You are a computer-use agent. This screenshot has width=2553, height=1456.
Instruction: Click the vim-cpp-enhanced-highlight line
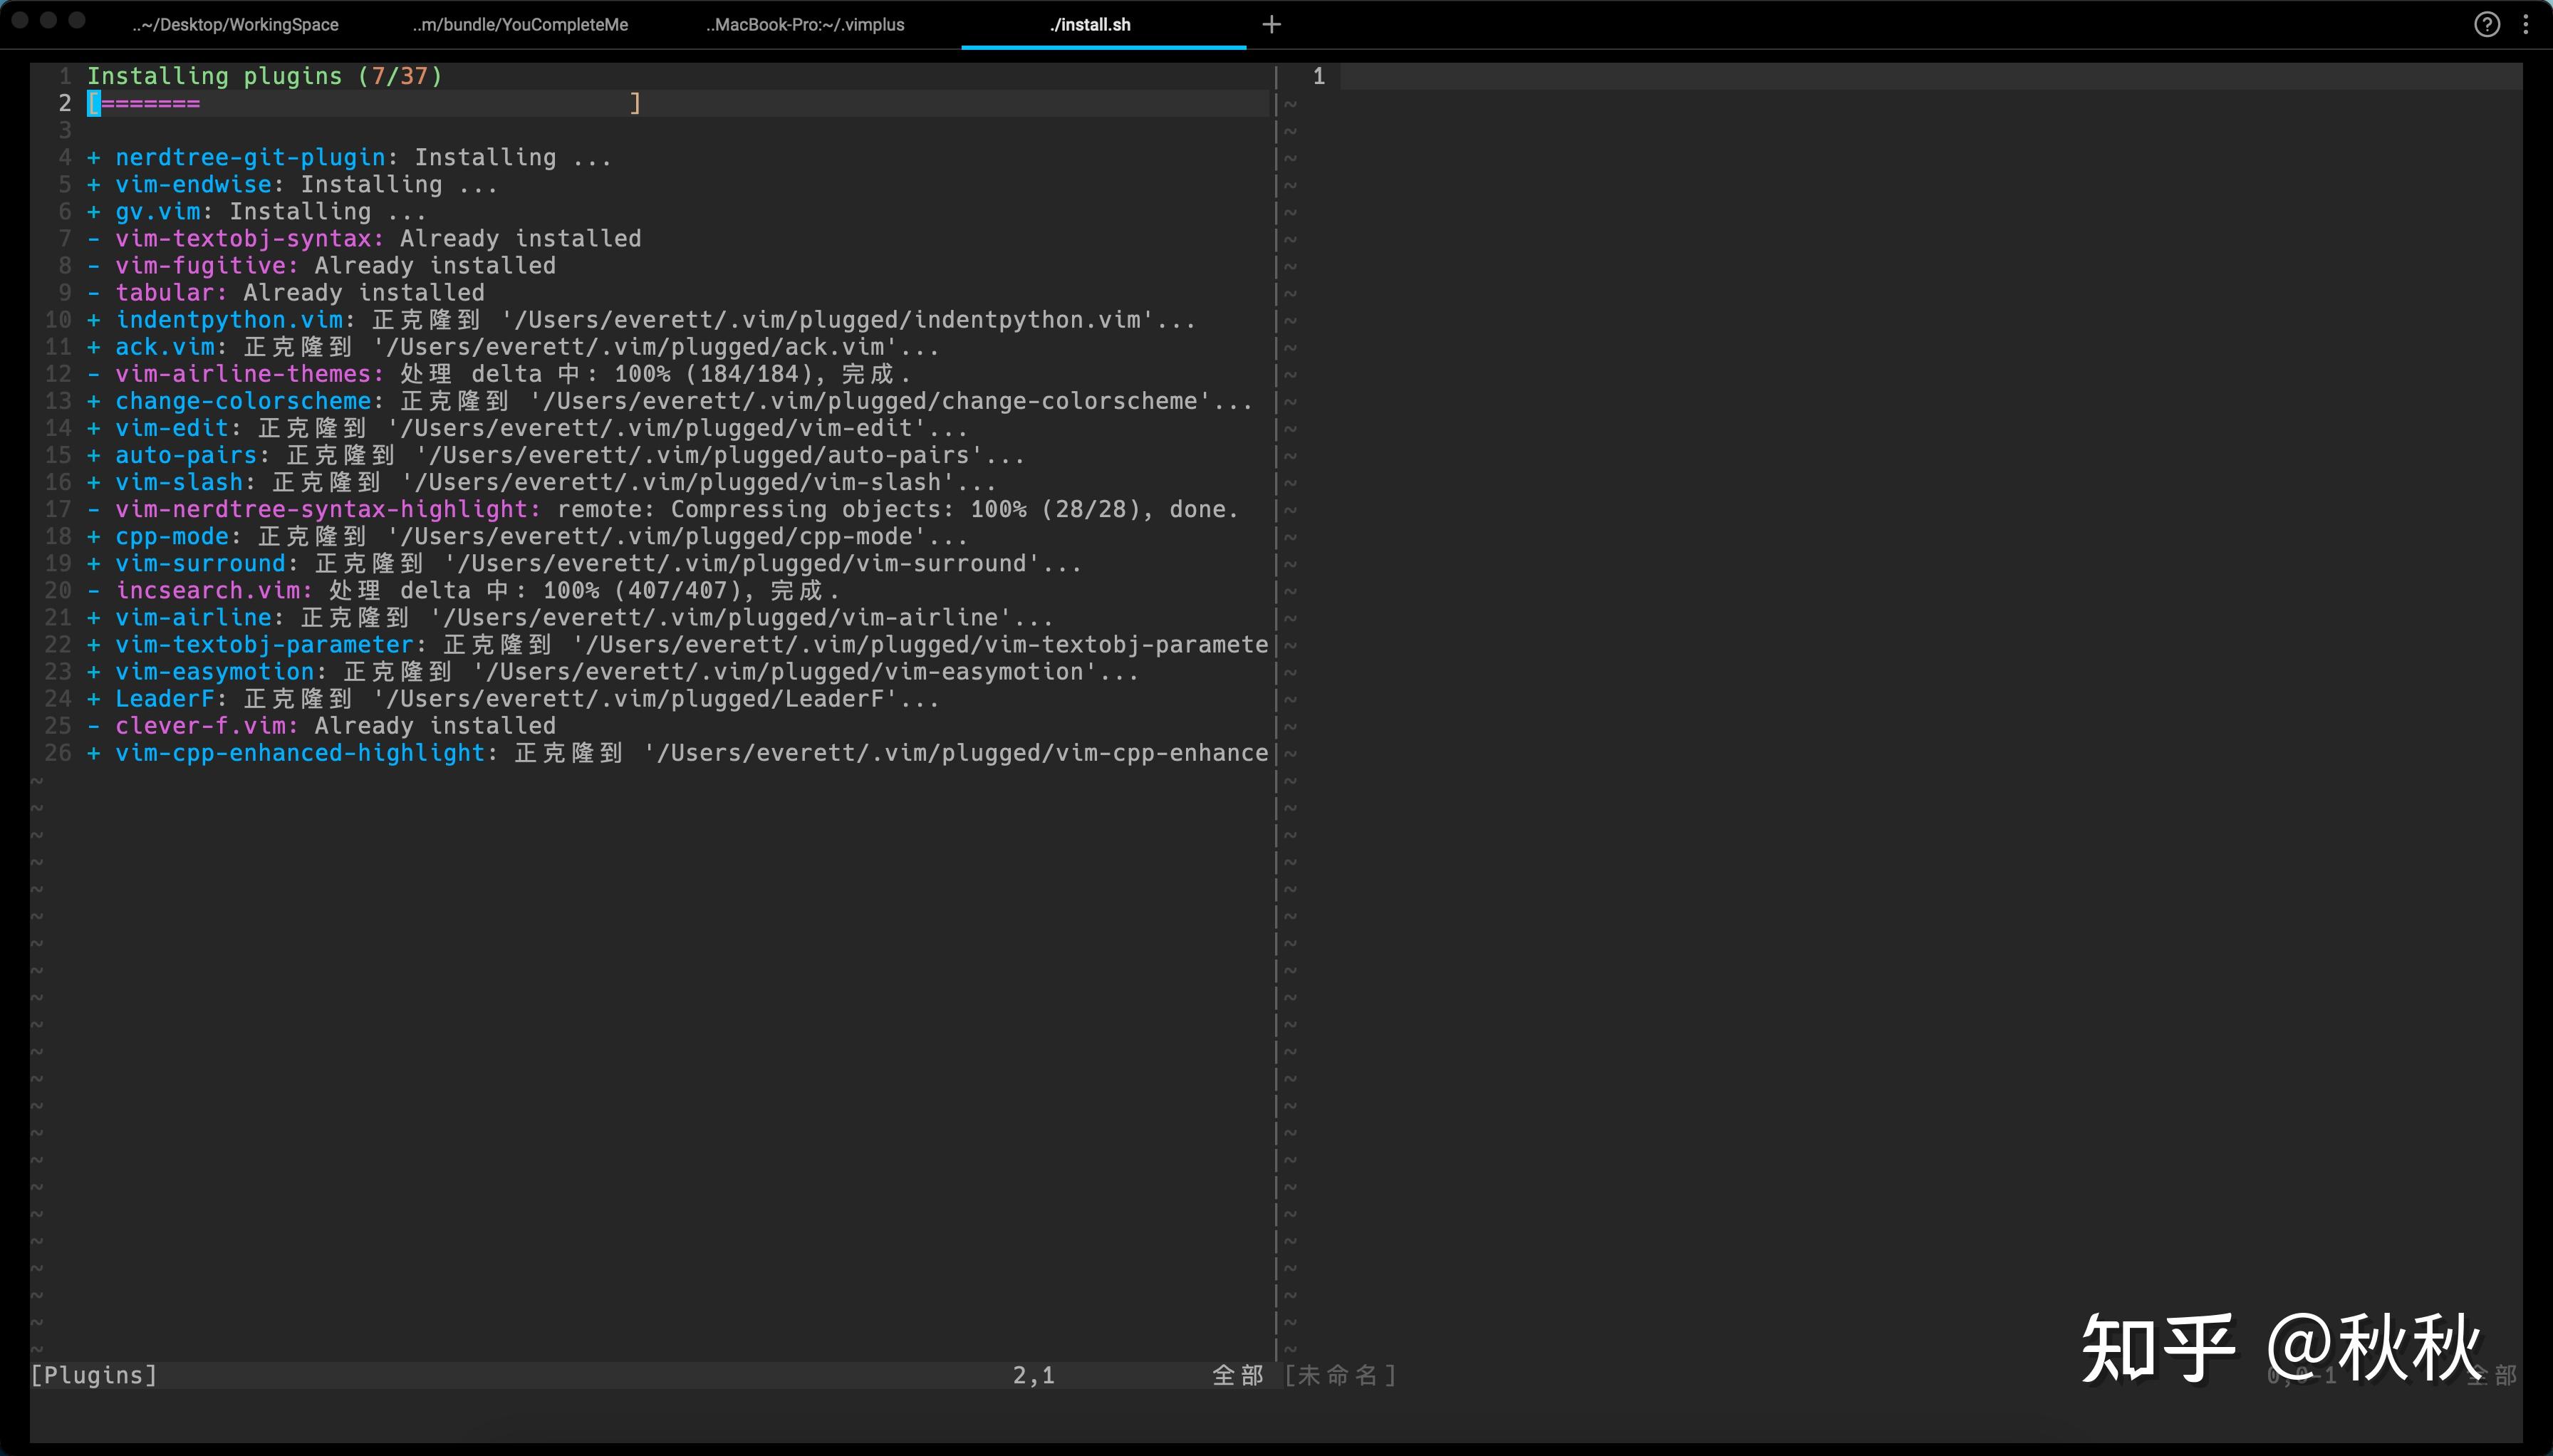pyautogui.click(x=678, y=752)
